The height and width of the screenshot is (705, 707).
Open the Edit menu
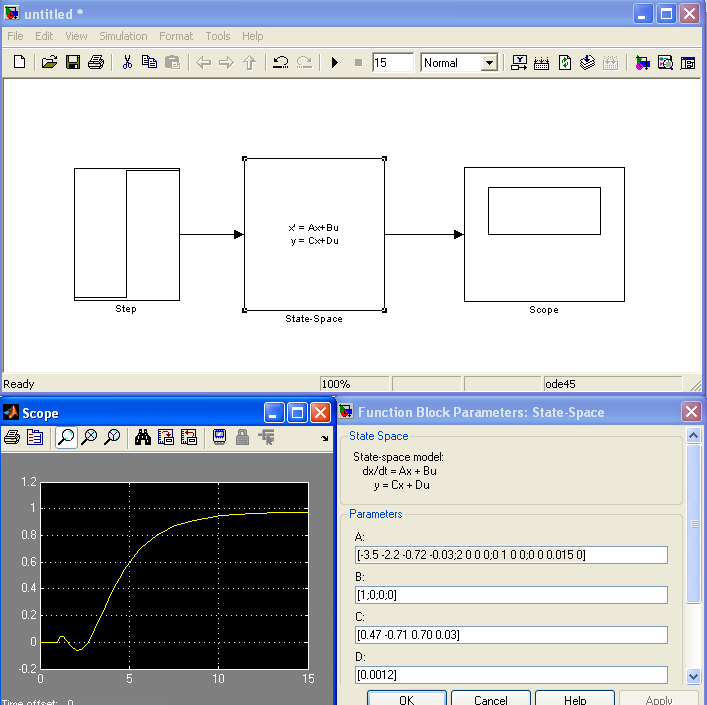point(44,36)
